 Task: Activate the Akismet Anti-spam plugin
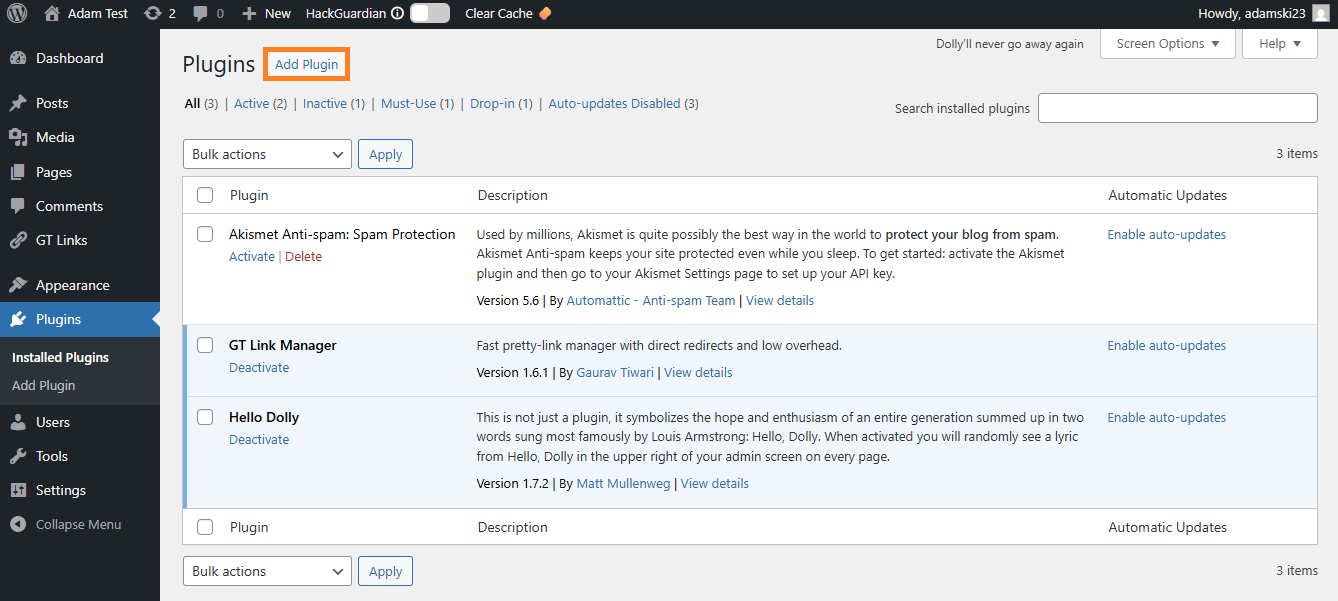click(251, 256)
